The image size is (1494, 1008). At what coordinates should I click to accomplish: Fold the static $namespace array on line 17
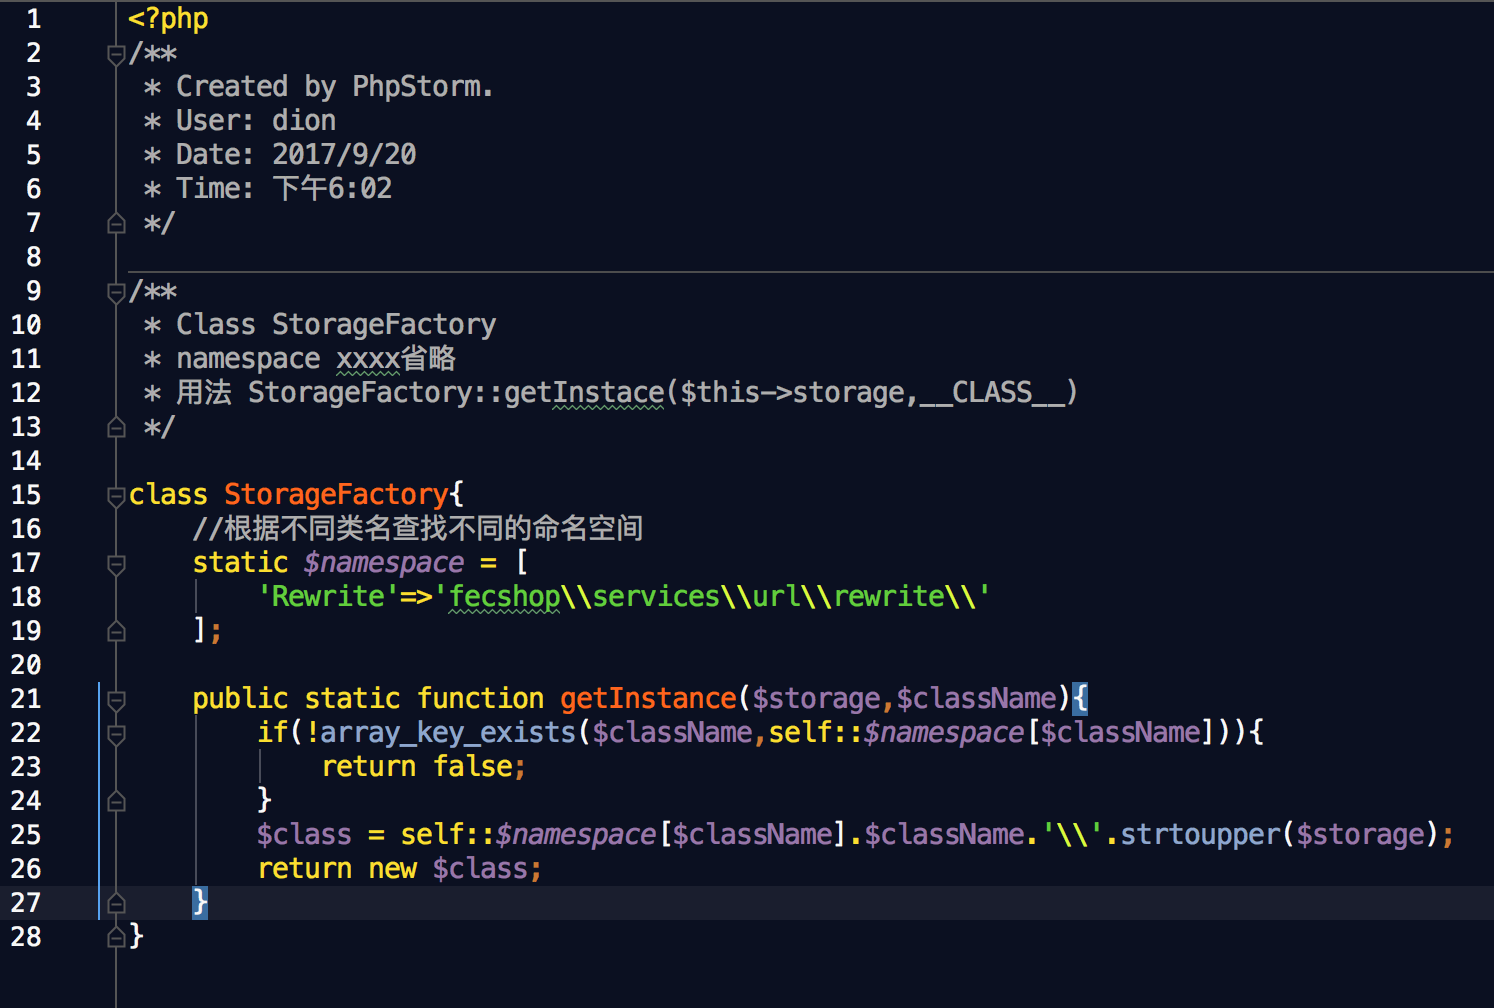pyautogui.click(x=116, y=564)
